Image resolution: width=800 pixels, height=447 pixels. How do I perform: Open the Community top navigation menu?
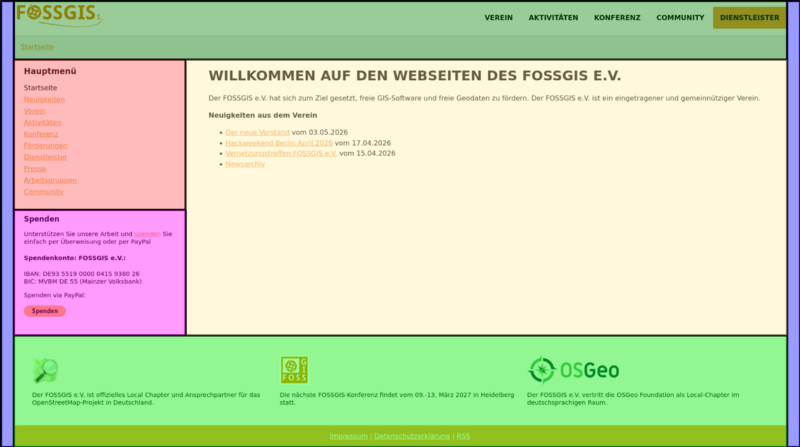point(680,17)
